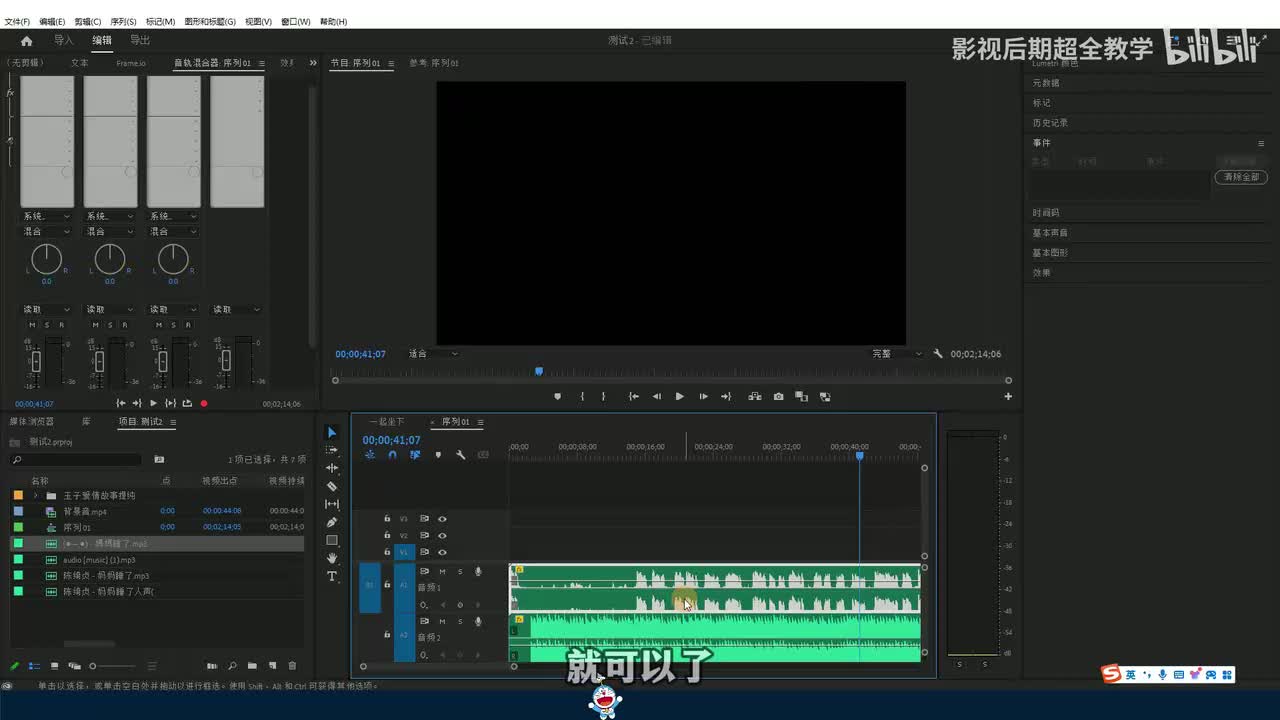This screenshot has height=720, width=1280.
Task: Solo audio track A2 in timeline
Action: (x=460, y=622)
